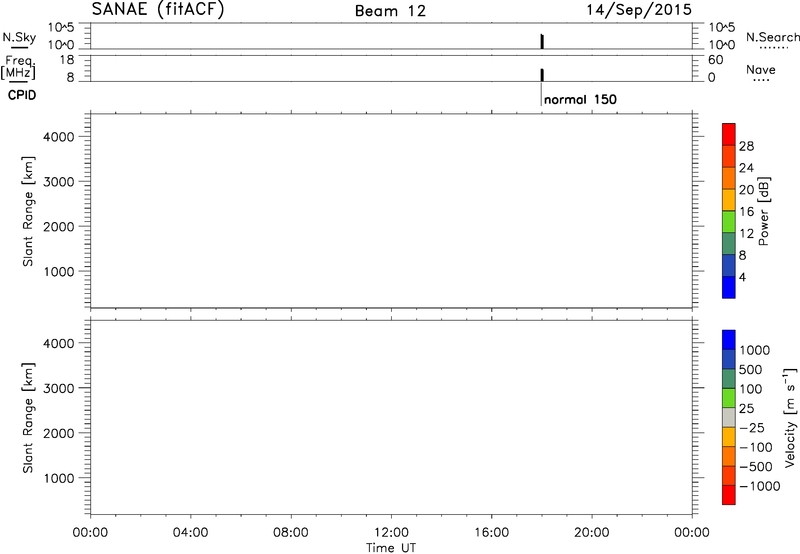Click the SANAE (fitACF) plot title
Screen dimensions: 800x554
click(158, 10)
